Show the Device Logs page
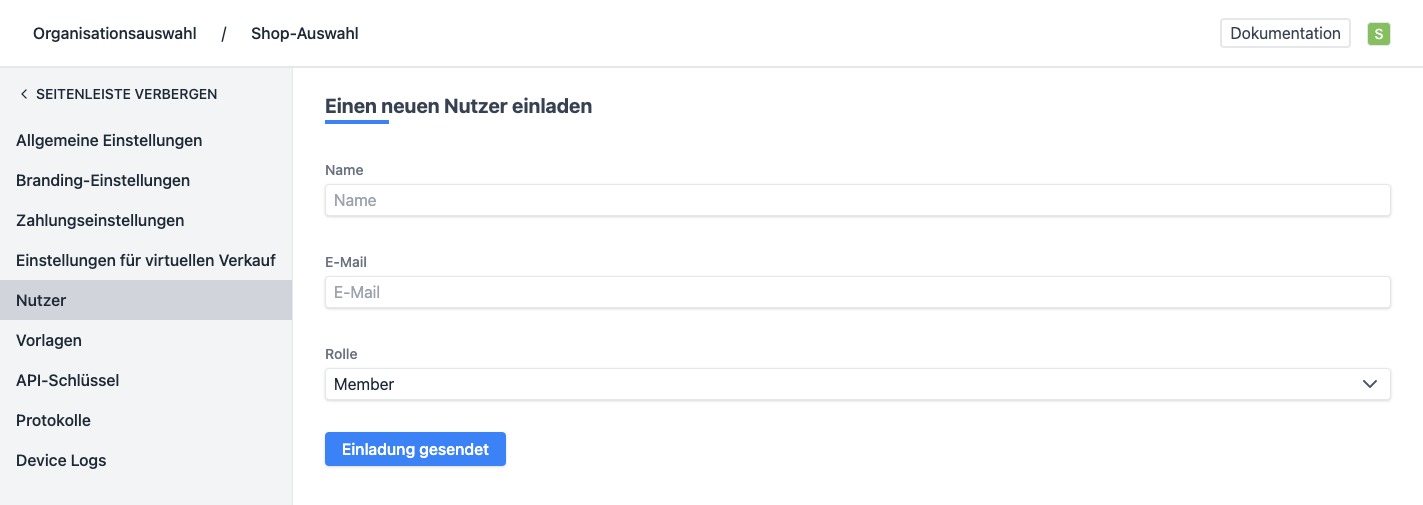The image size is (1423, 505). click(61, 460)
